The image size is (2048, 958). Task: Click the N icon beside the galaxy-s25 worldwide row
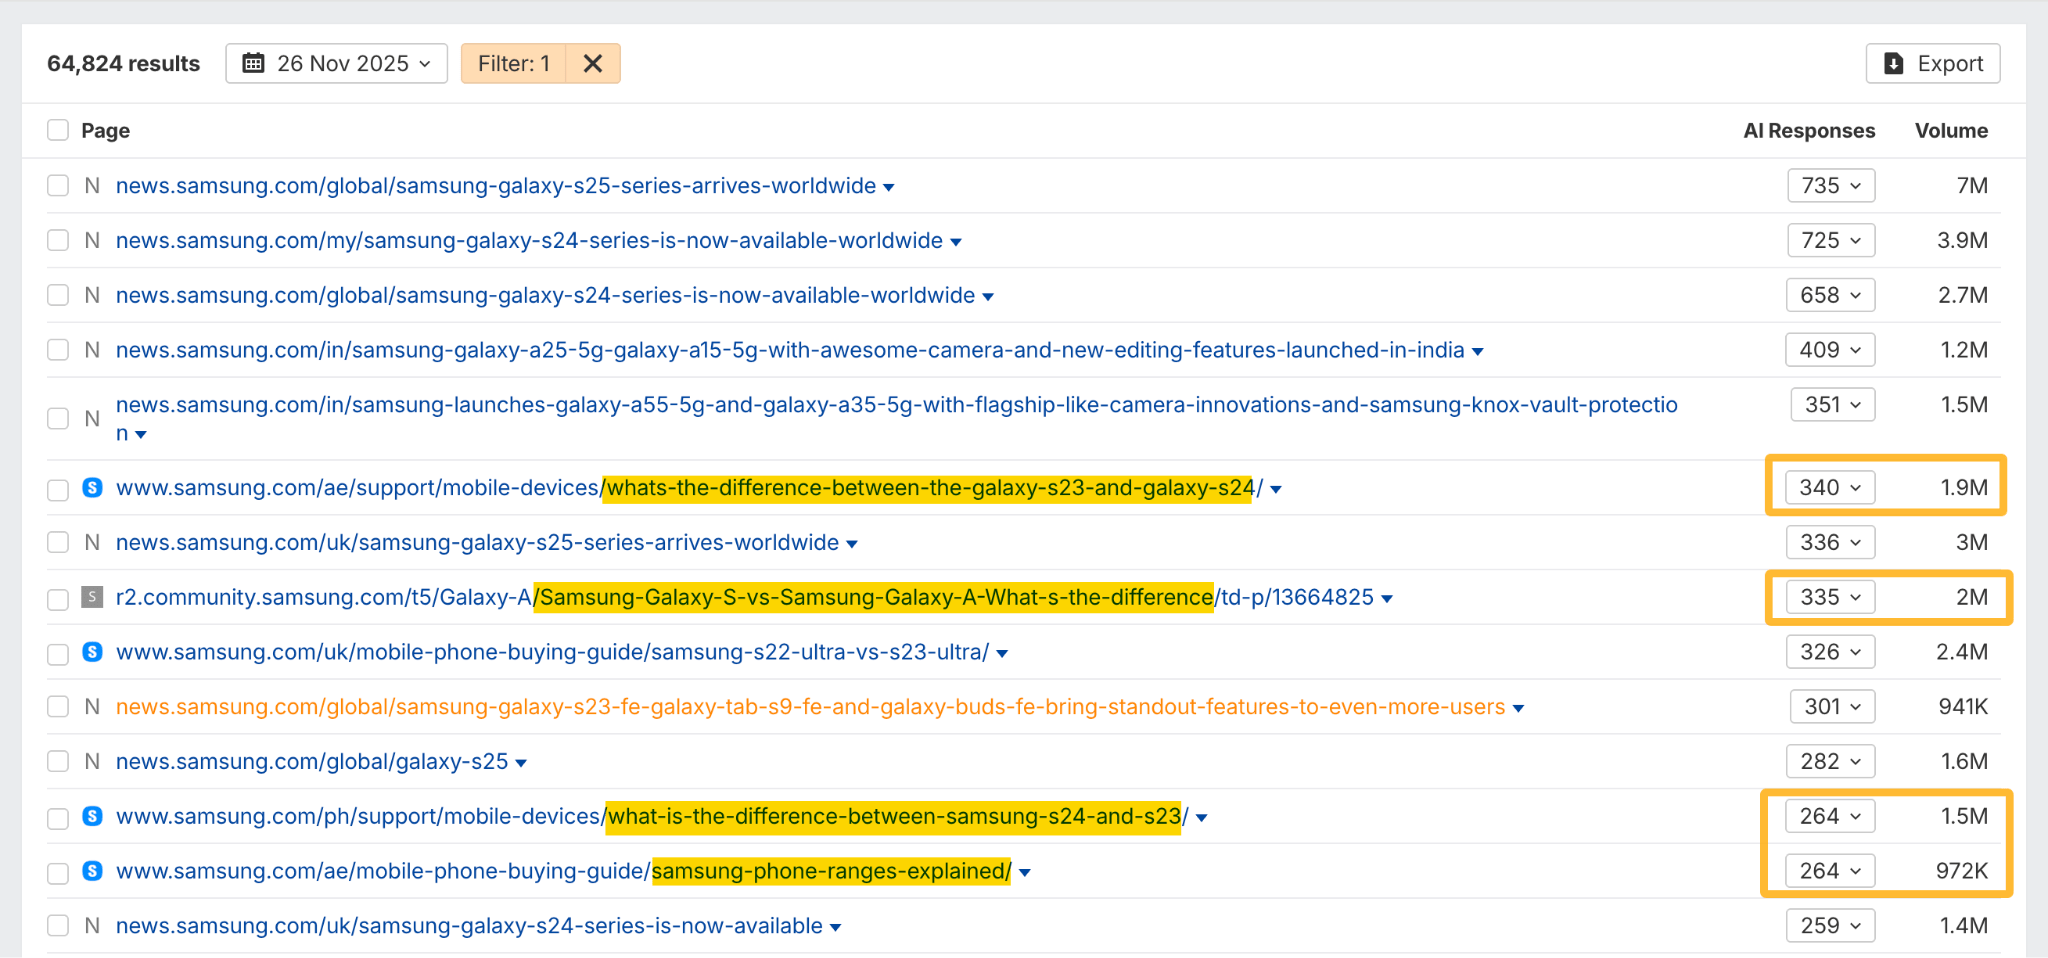pos(91,185)
